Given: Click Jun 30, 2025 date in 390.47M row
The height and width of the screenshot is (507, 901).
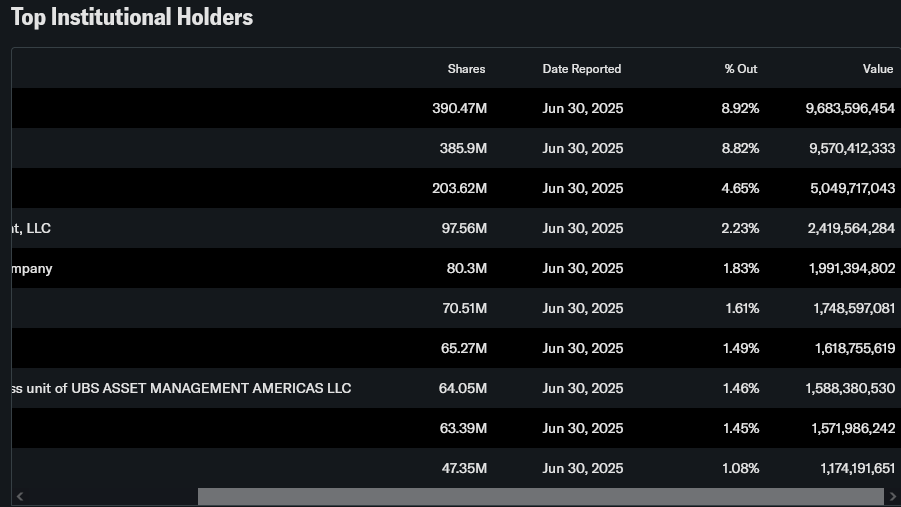Looking at the screenshot, I should click(x=583, y=108).
